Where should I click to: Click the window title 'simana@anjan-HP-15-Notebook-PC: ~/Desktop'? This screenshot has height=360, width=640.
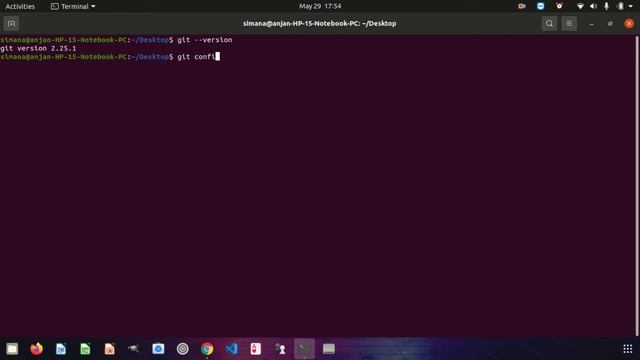coord(320,24)
